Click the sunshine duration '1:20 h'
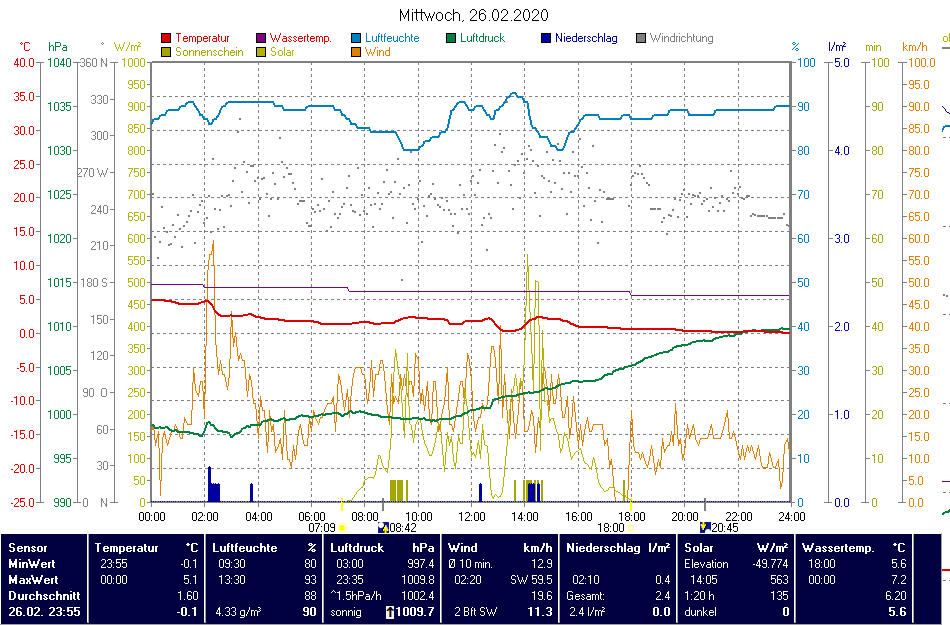Viewport: 950px width, 625px height. [700, 596]
